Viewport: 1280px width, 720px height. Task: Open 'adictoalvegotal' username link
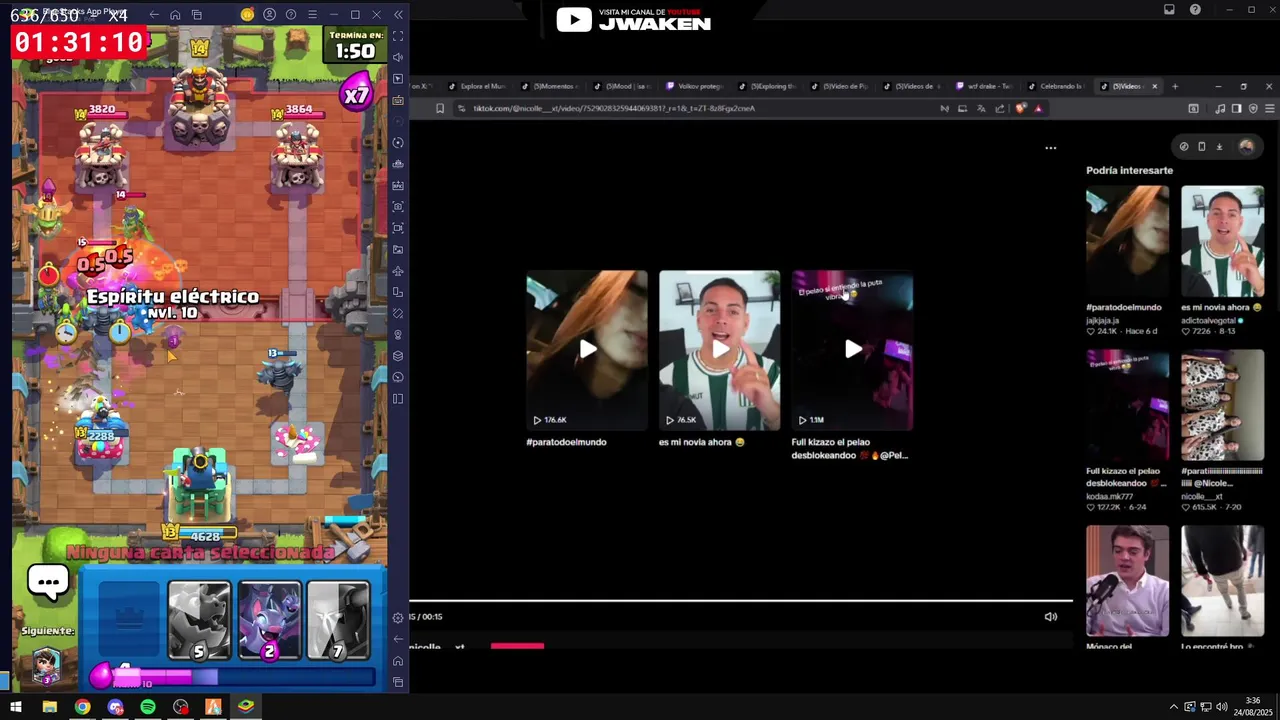point(1209,320)
